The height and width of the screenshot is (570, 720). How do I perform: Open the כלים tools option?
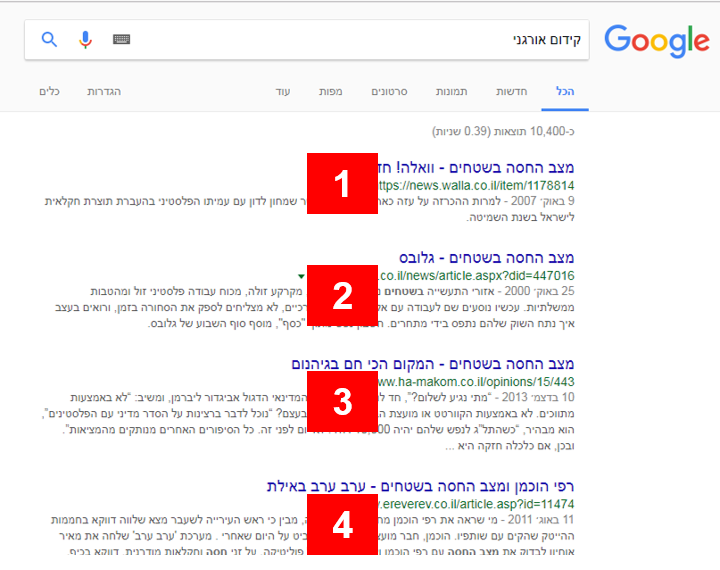click(49, 91)
